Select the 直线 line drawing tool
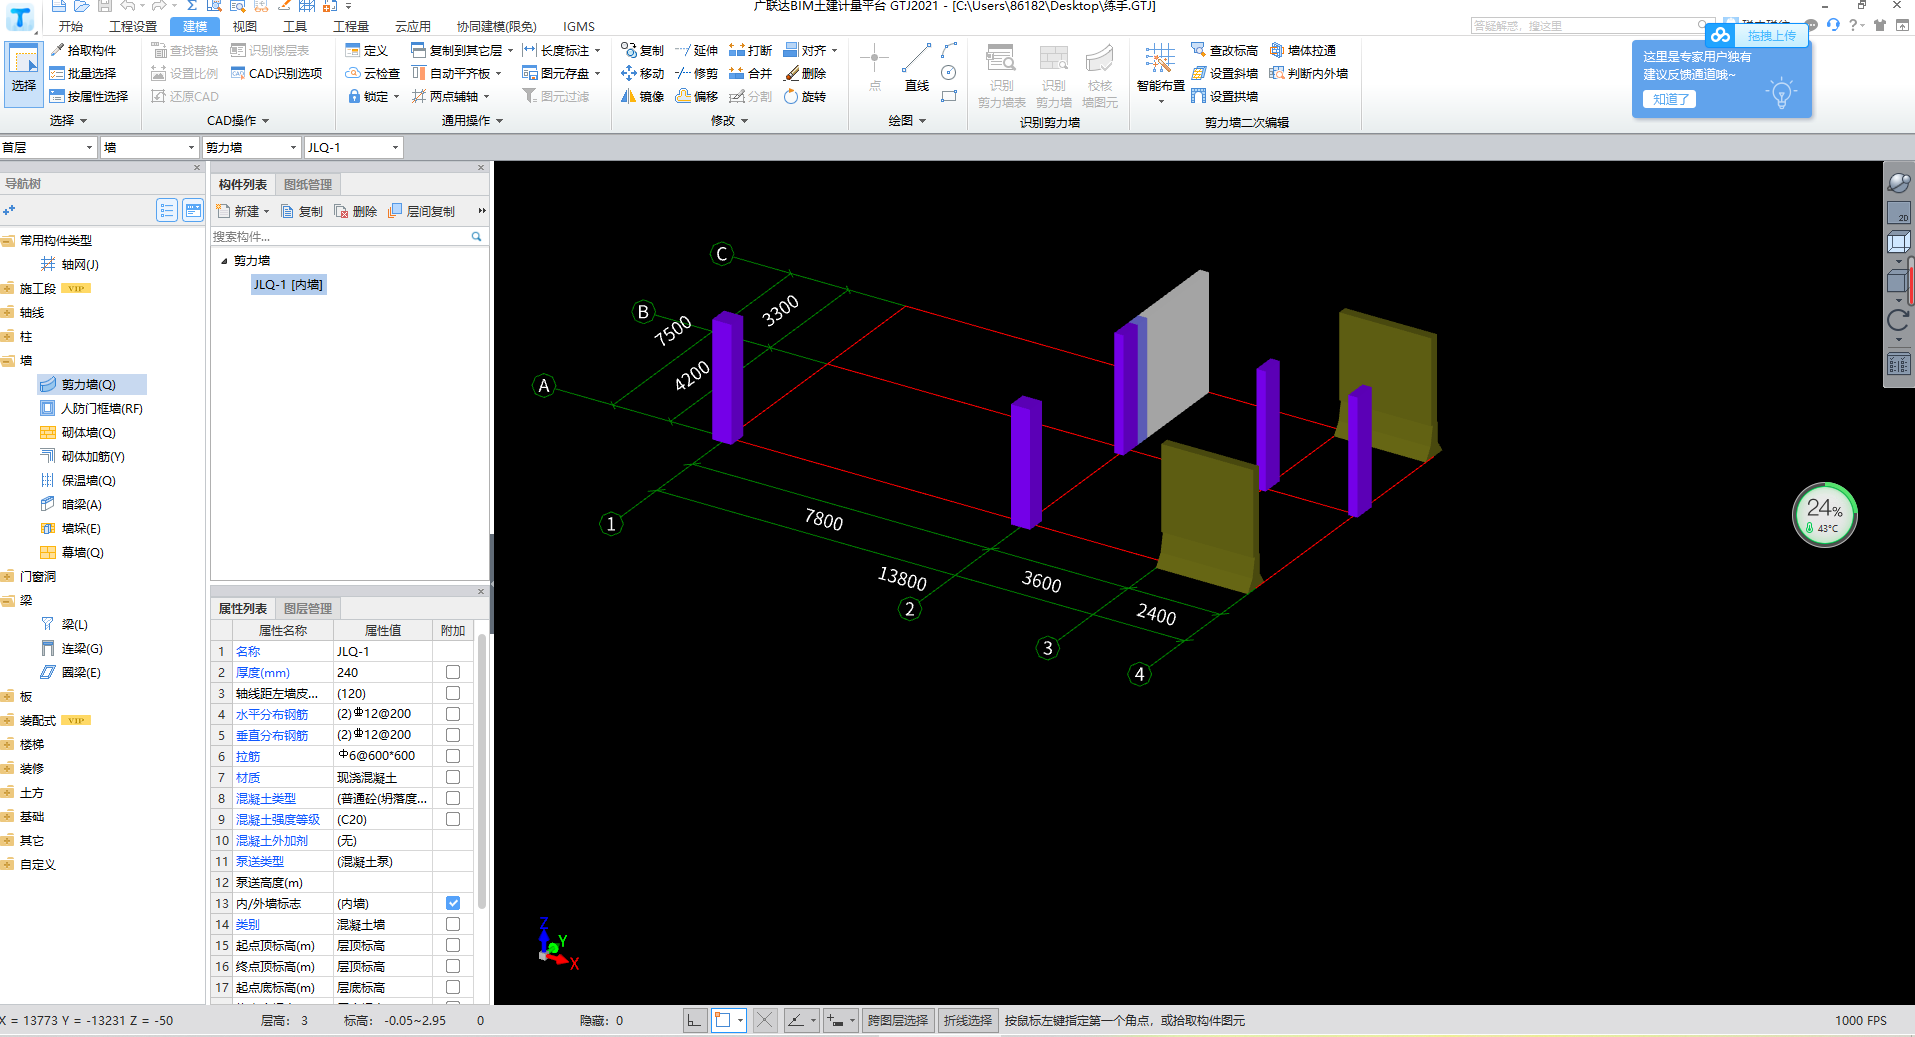 (916, 68)
